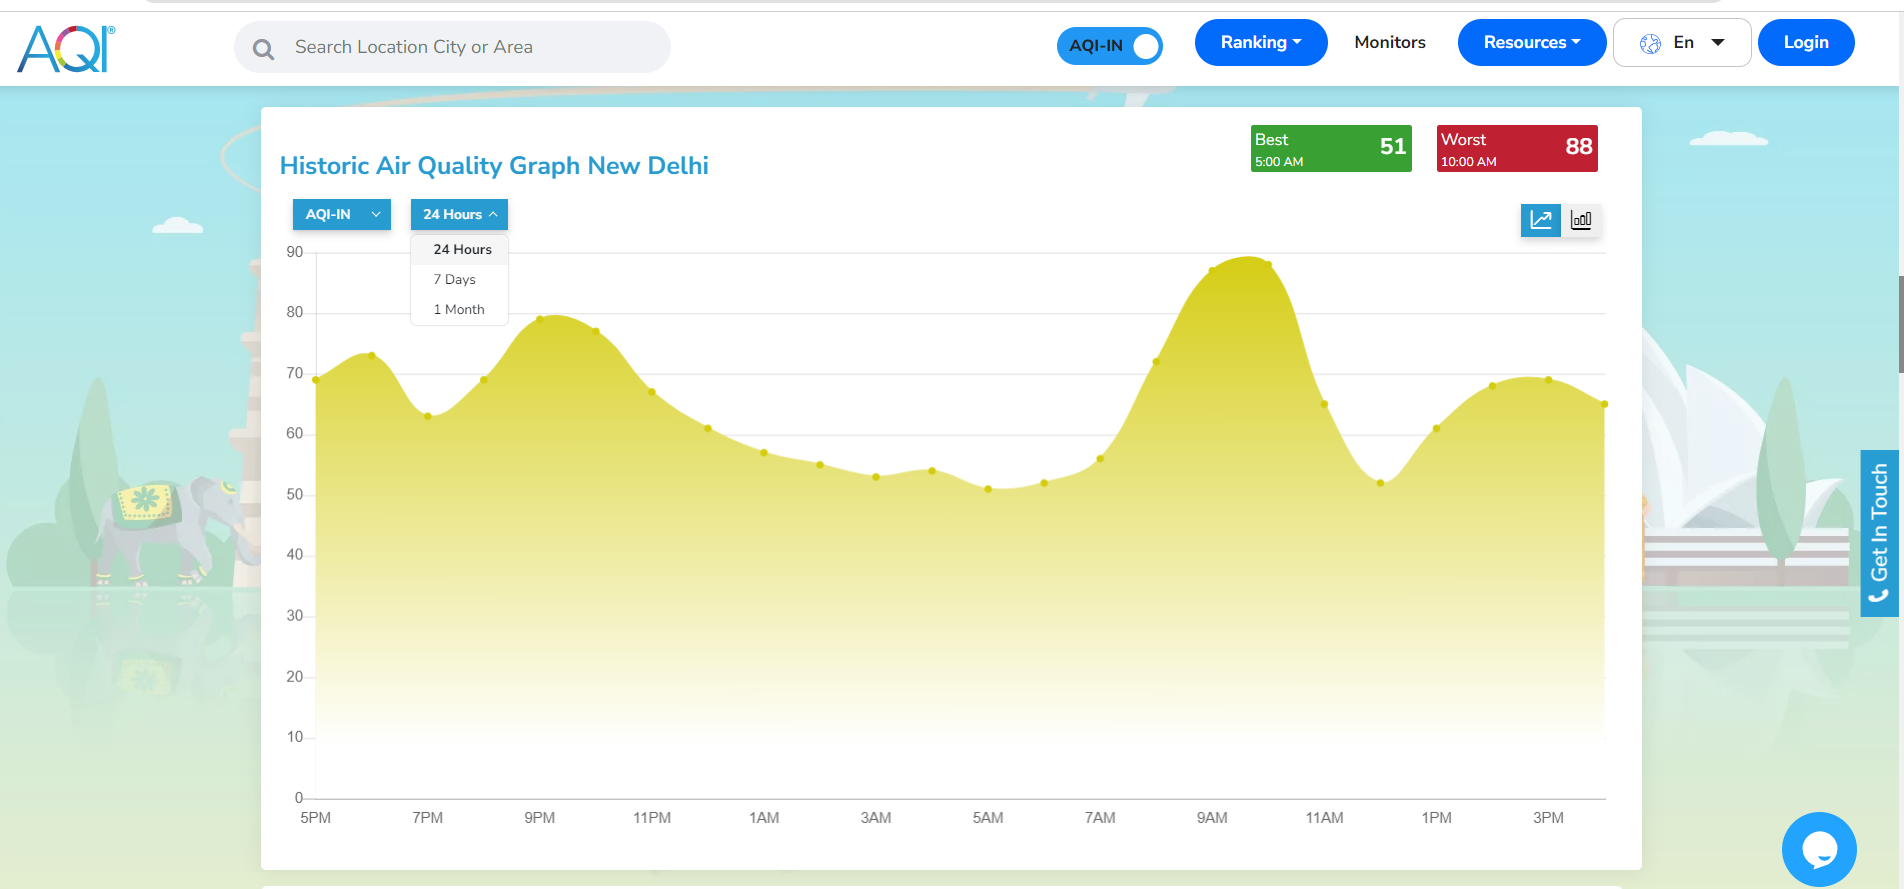Click the search magnifier icon
The width and height of the screenshot is (1904, 889).
click(x=263, y=49)
